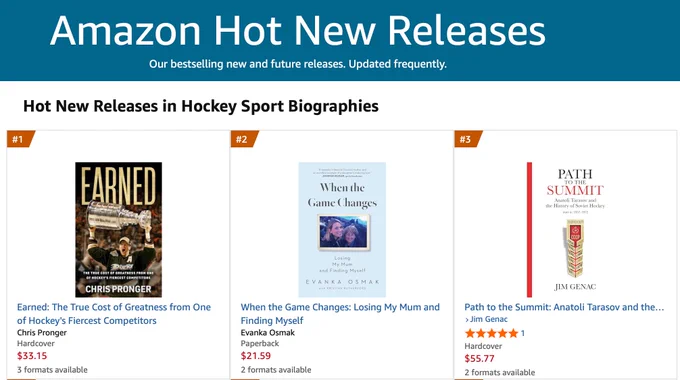Viewport: 680px width, 380px height.
Task: Click the $55.77 hardcover price
Action: pos(479,358)
